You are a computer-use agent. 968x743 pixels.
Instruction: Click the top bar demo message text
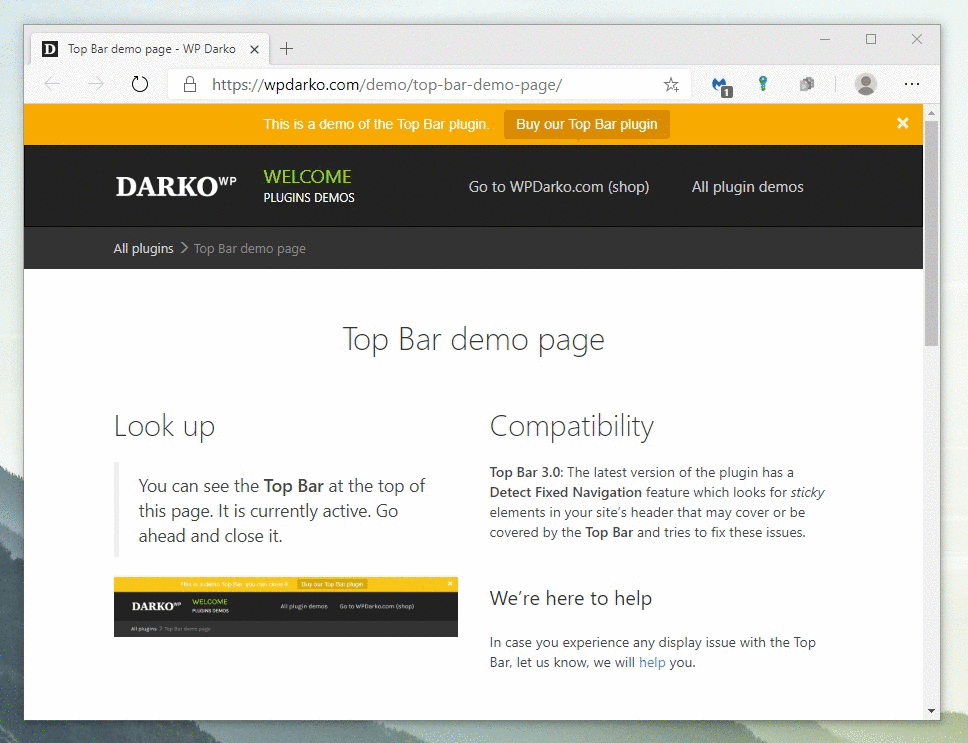pyautogui.click(x=376, y=124)
